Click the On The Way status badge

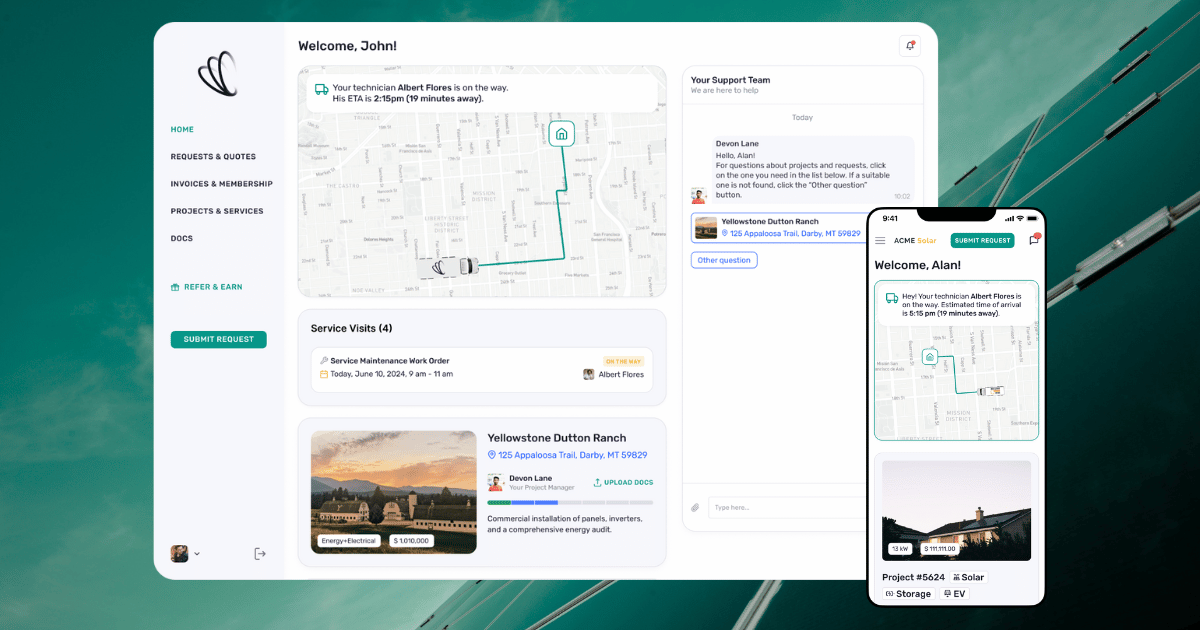coord(623,361)
